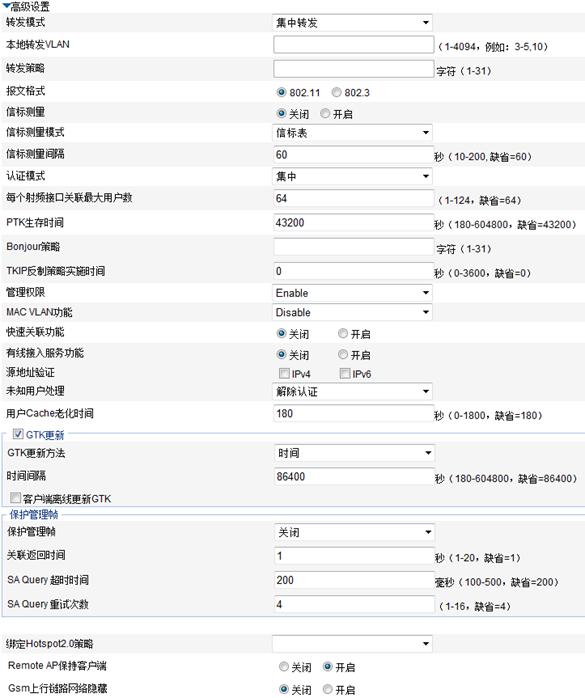Set 快速关联功能 to 关闭
Screen dimensions: 585x698
point(281,333)
